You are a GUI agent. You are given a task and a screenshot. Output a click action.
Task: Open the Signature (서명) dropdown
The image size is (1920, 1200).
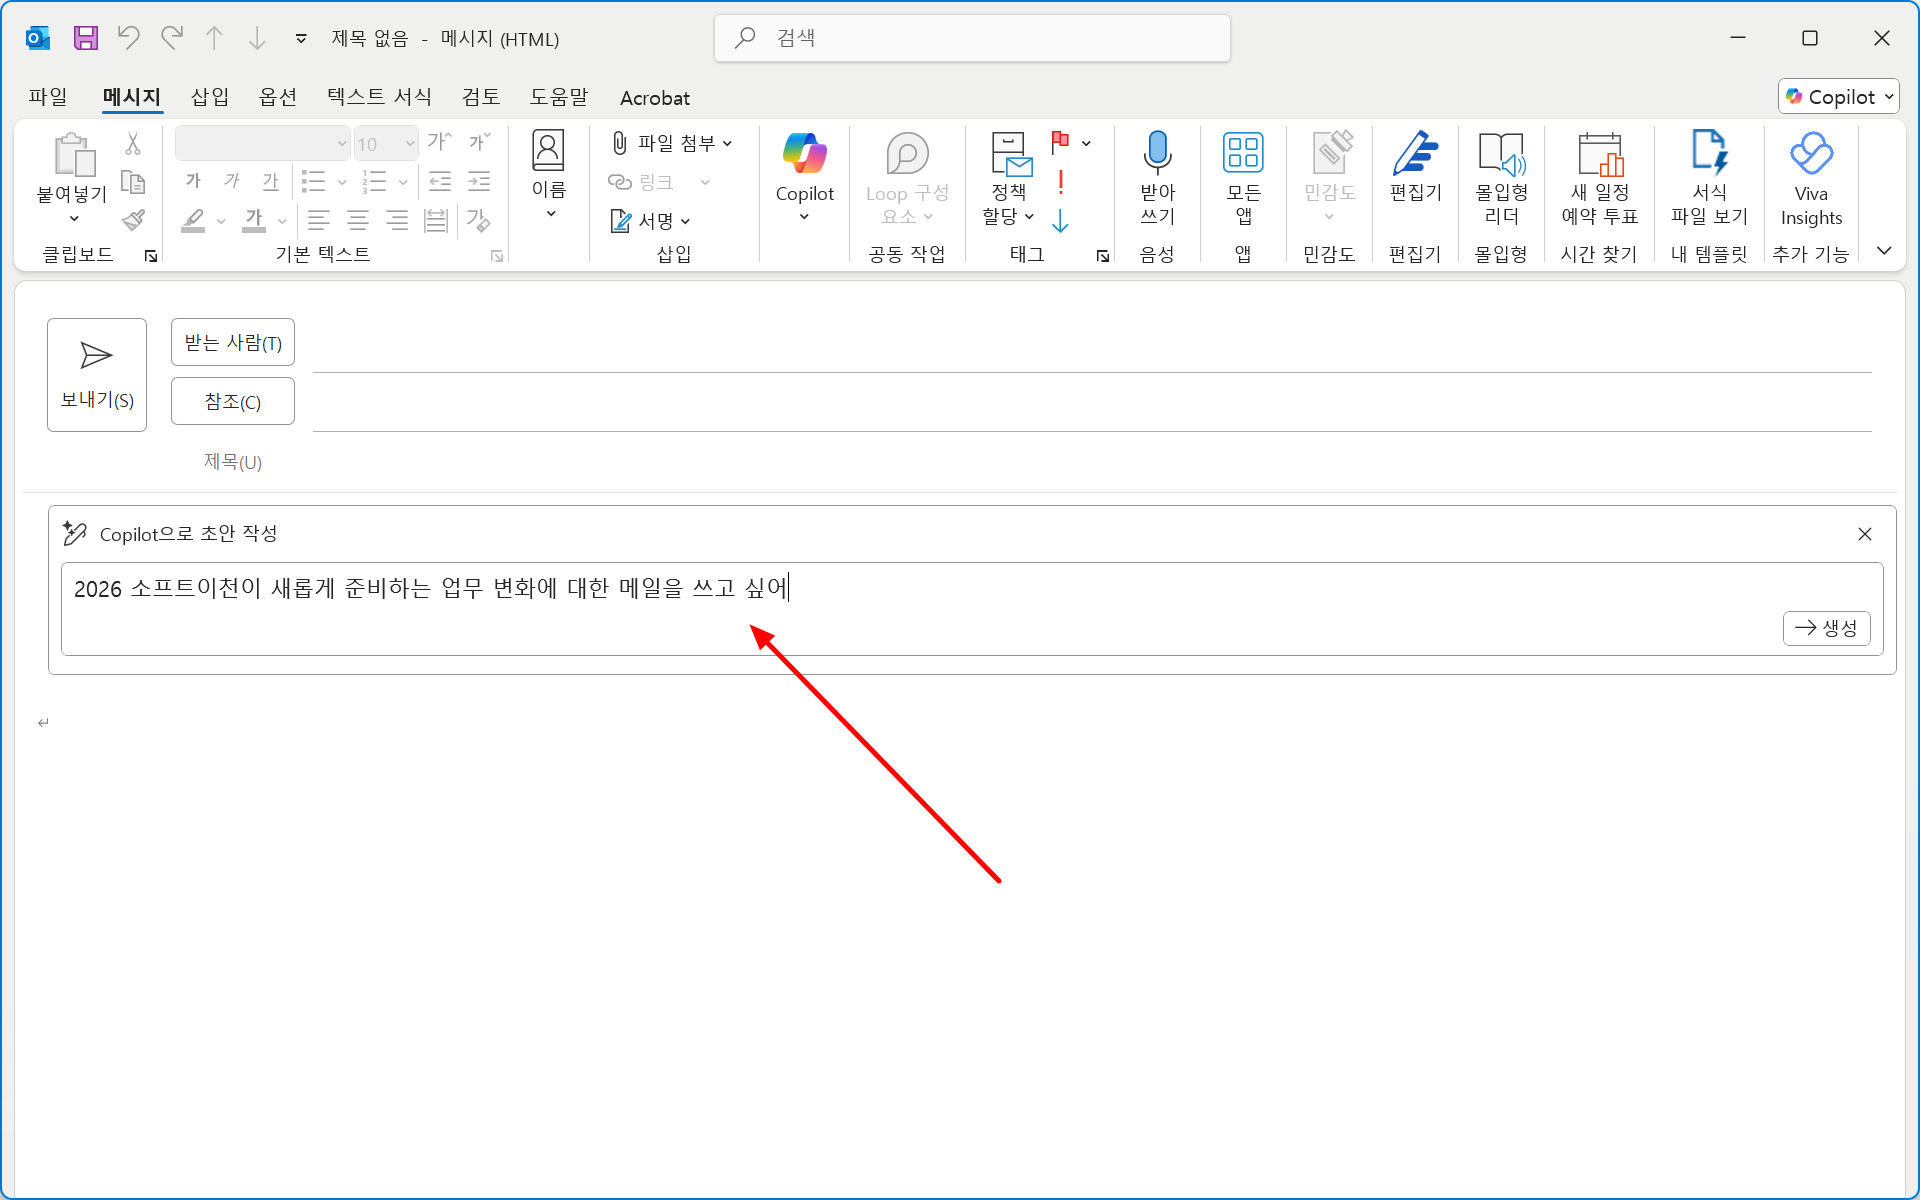(685, 221)
